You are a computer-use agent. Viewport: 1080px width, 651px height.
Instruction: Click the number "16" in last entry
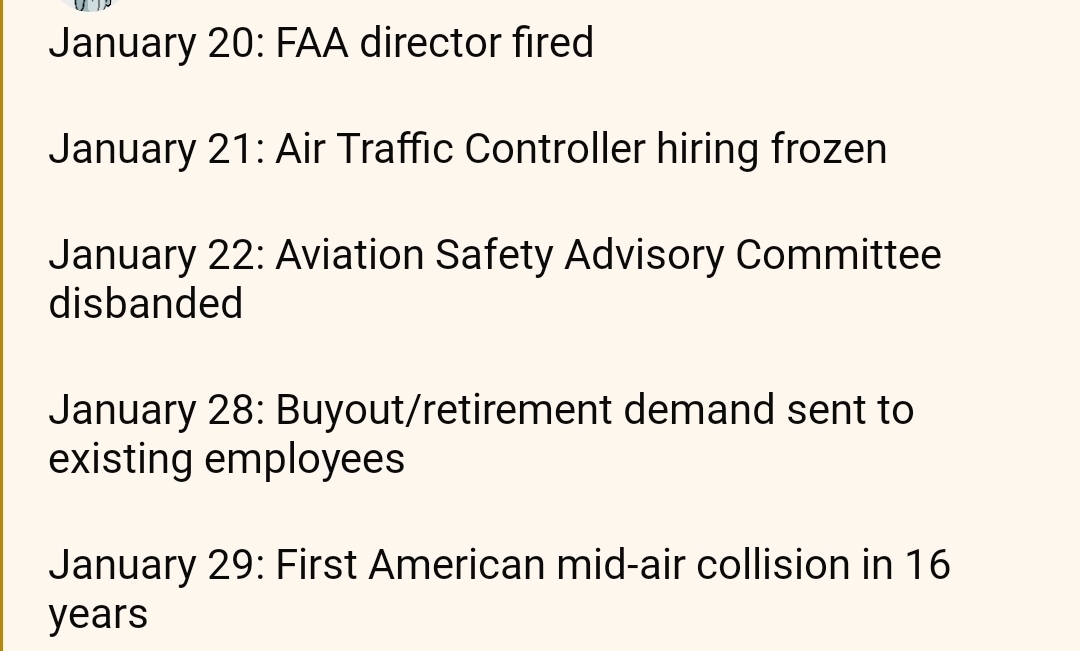[x=927, y=566]
